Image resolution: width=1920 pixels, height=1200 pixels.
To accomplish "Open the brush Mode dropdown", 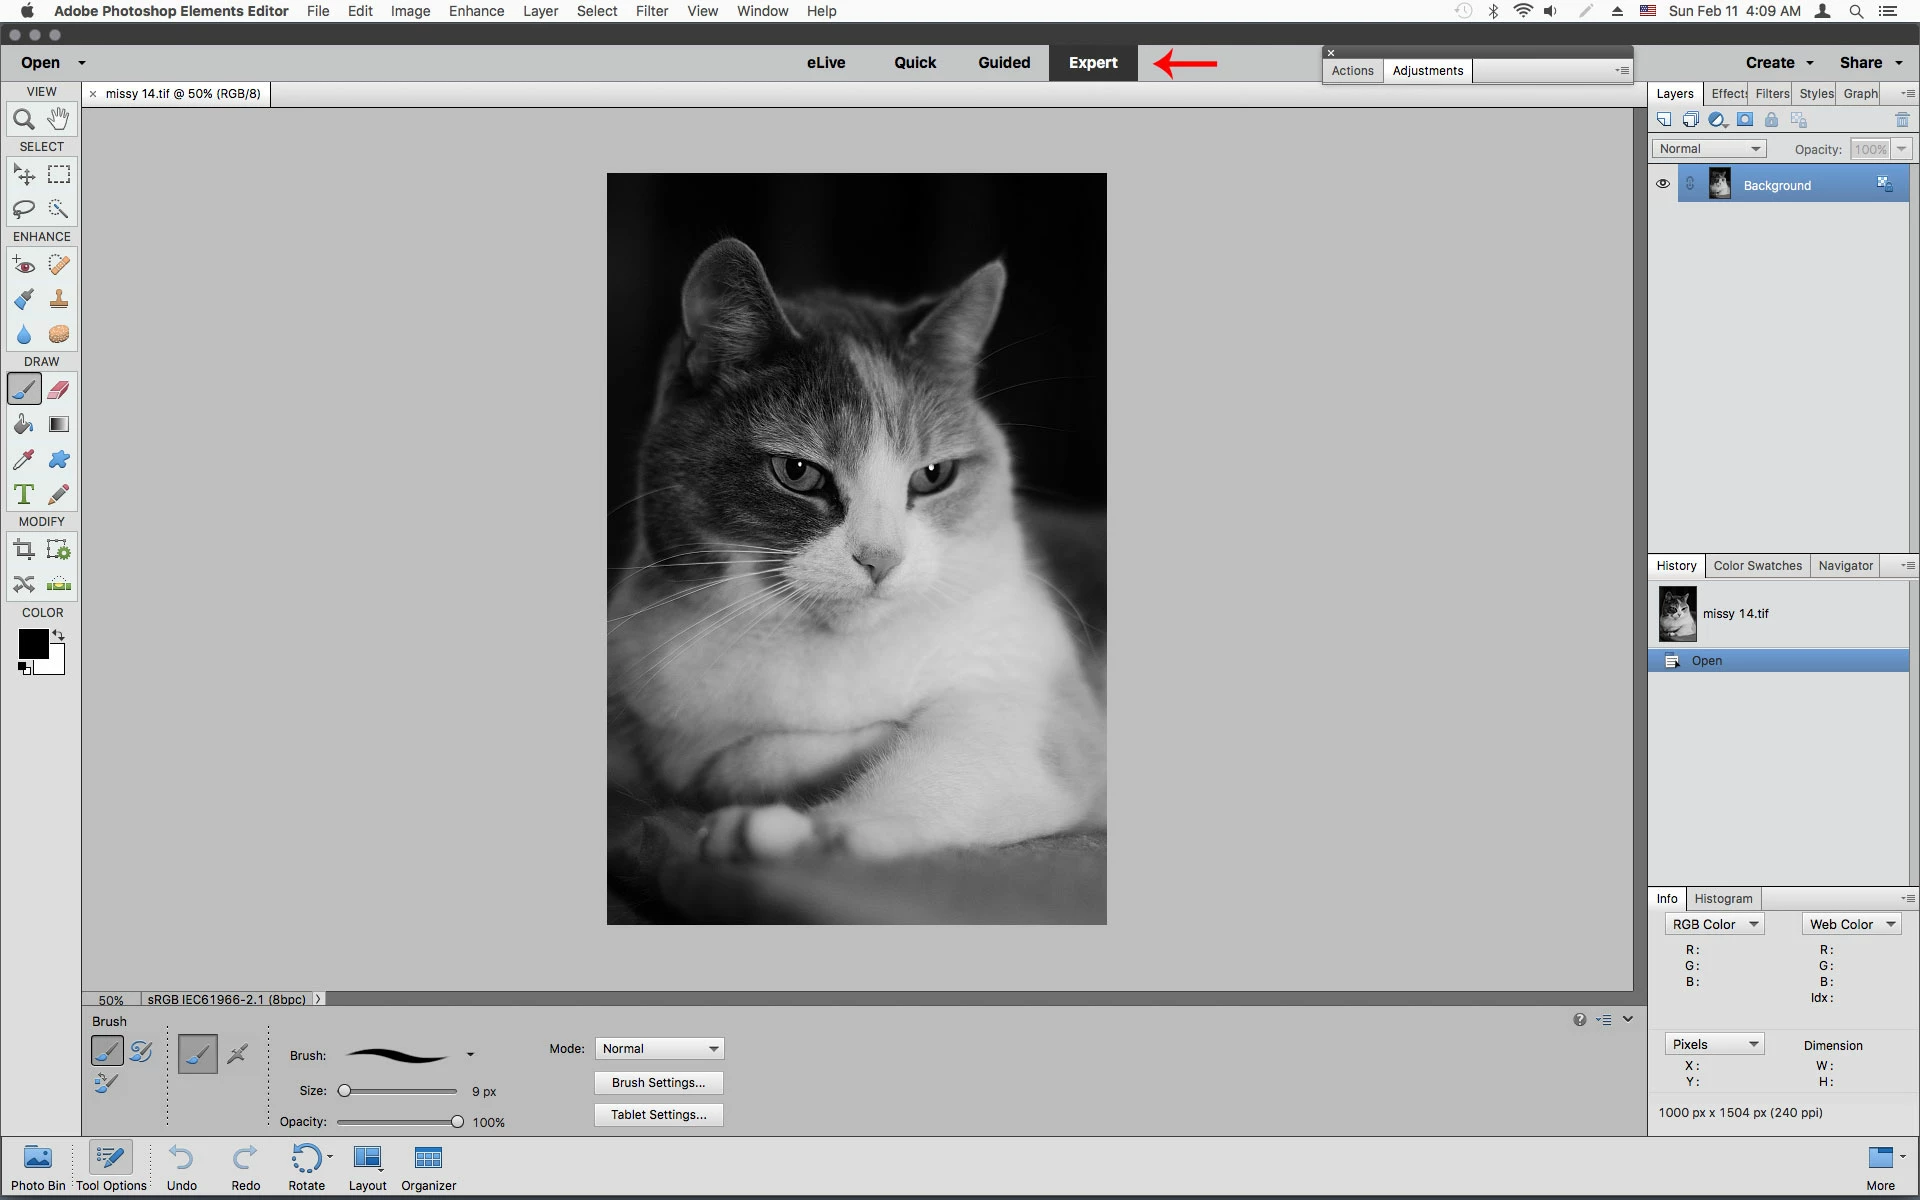I will [x=660, y=1049].
